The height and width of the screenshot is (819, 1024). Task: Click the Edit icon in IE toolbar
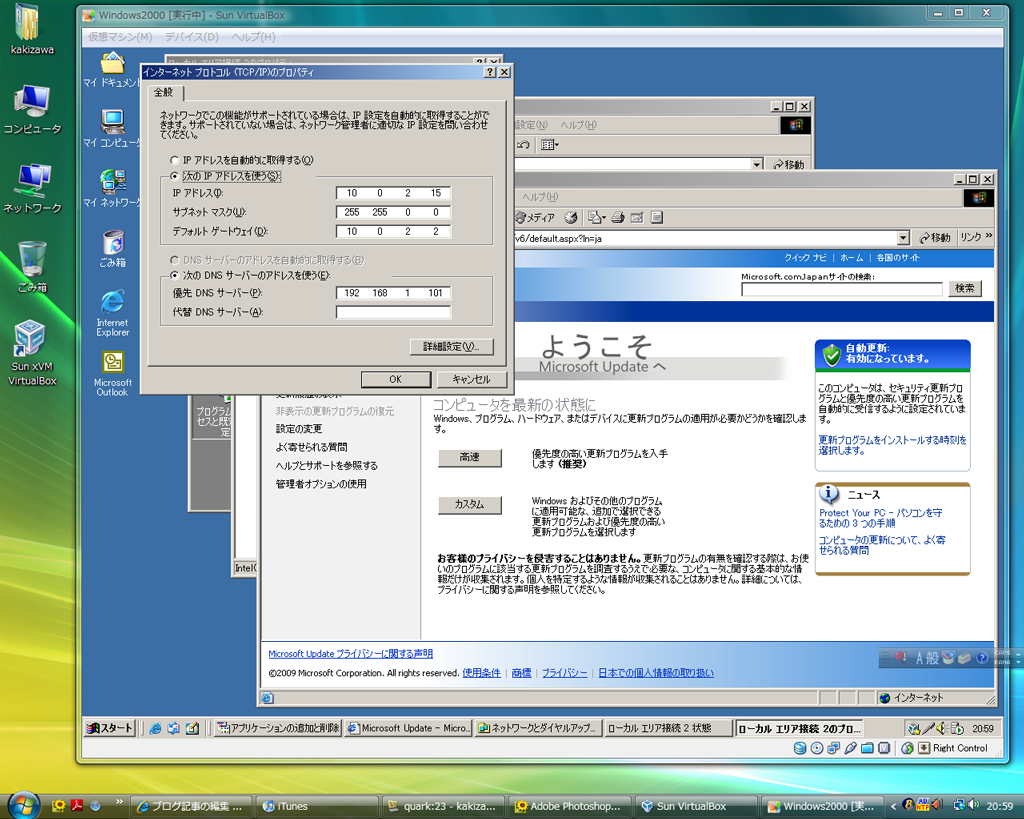(637, 217)
